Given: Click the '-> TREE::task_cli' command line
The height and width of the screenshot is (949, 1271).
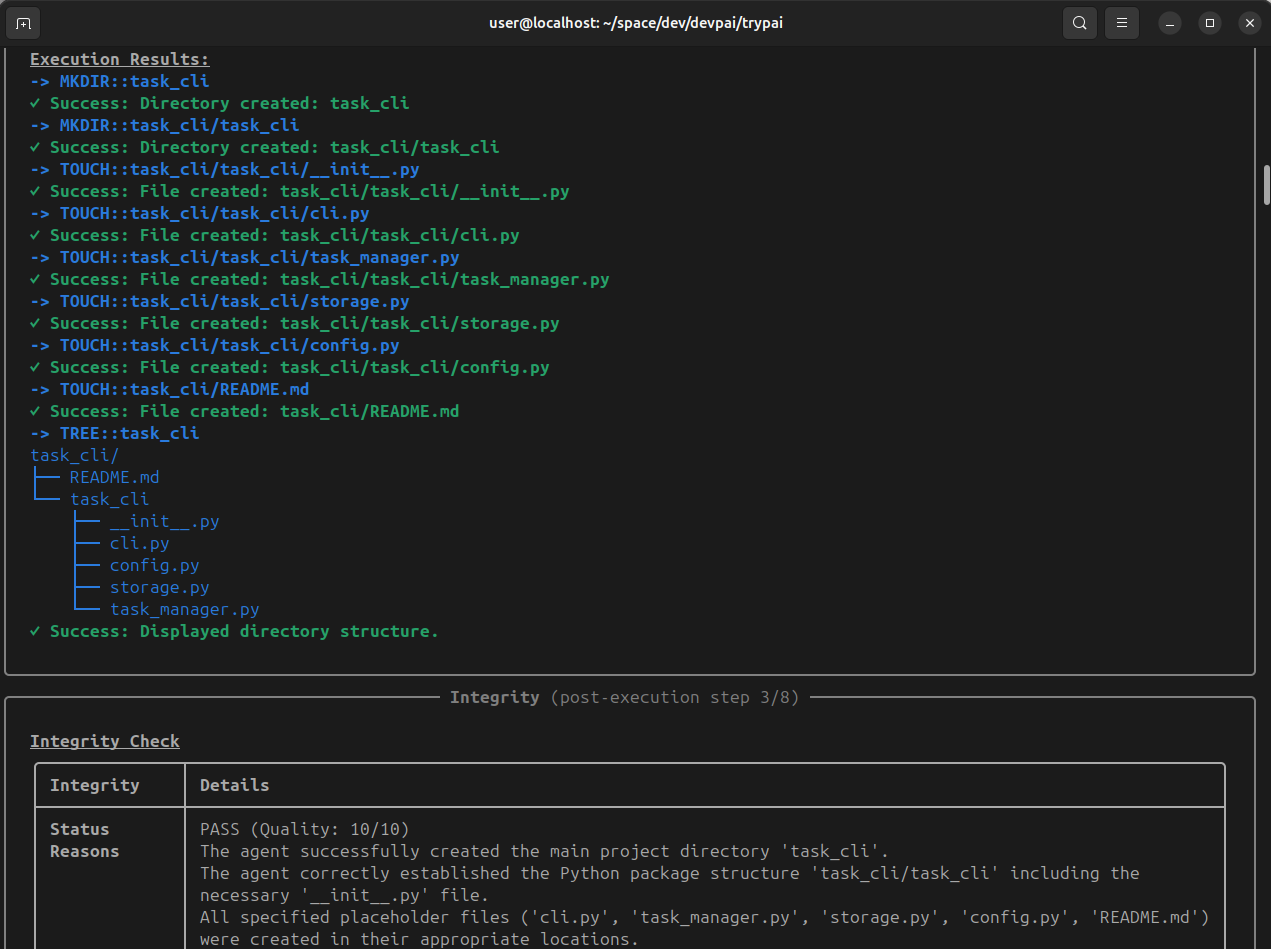Looking at the screenshot, I should click(x=114, y=433).
